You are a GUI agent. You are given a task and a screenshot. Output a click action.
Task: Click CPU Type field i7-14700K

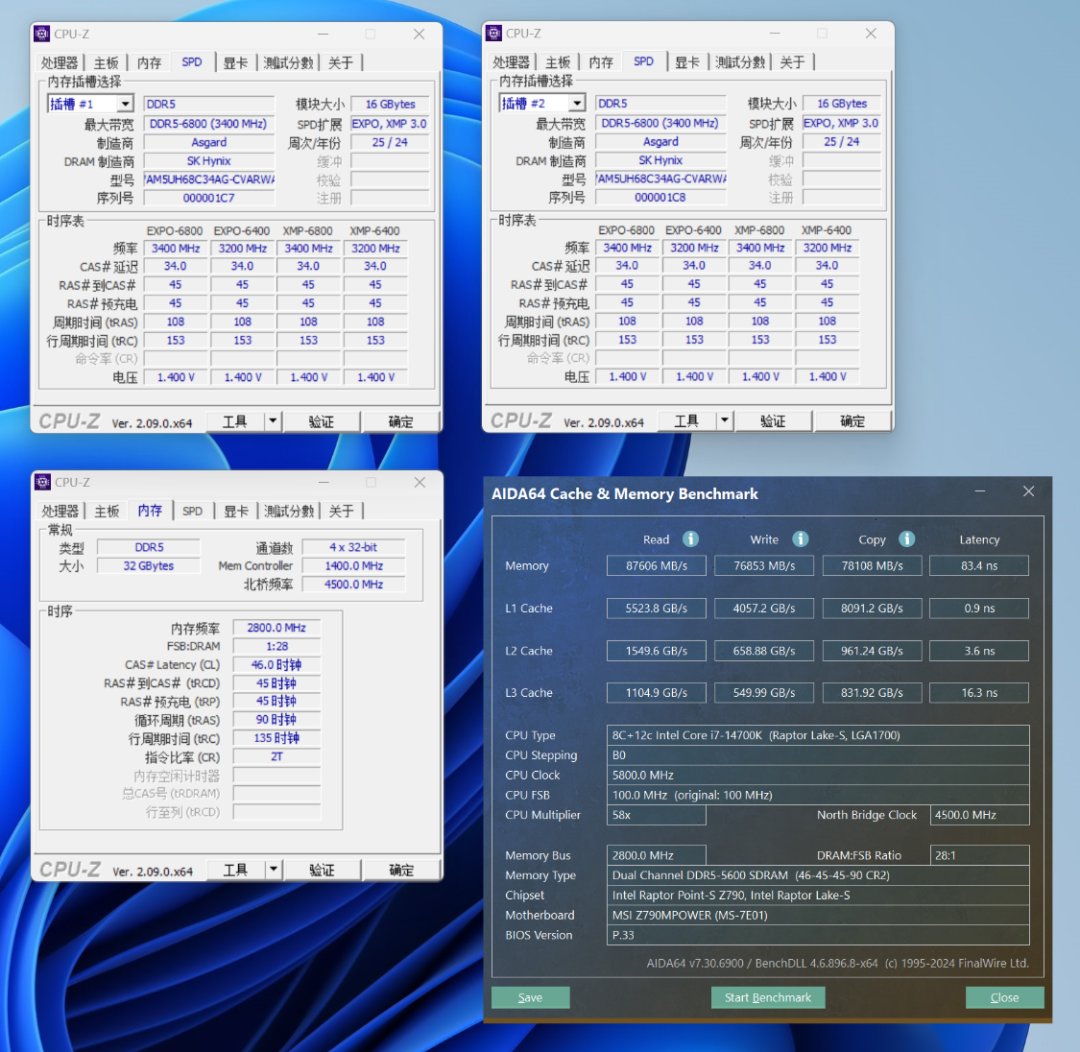coord(818,735)
